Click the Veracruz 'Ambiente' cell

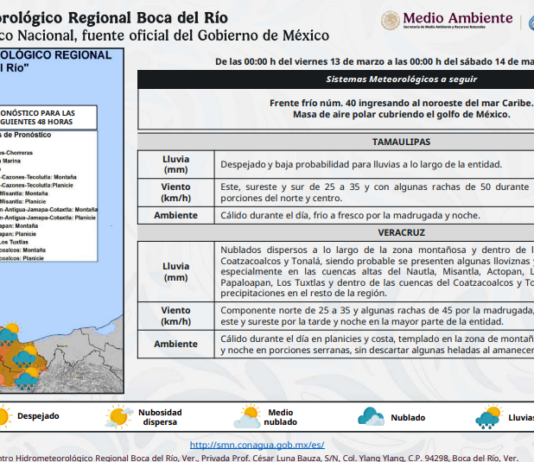pos(176,344)
